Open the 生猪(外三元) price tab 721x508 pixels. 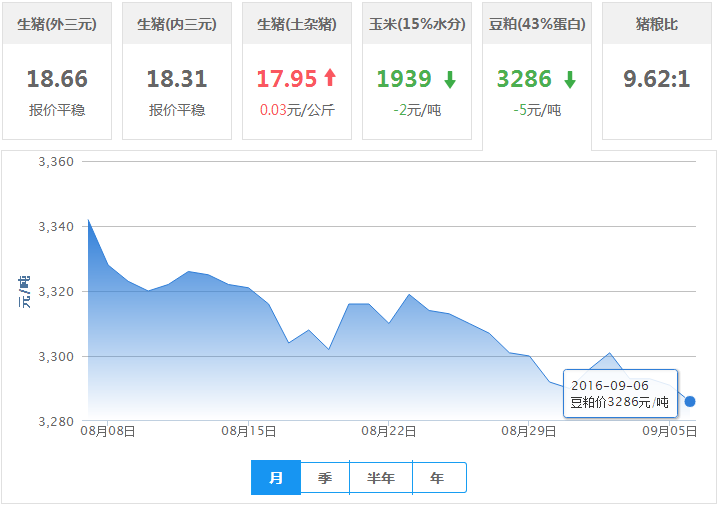(57, 71)
